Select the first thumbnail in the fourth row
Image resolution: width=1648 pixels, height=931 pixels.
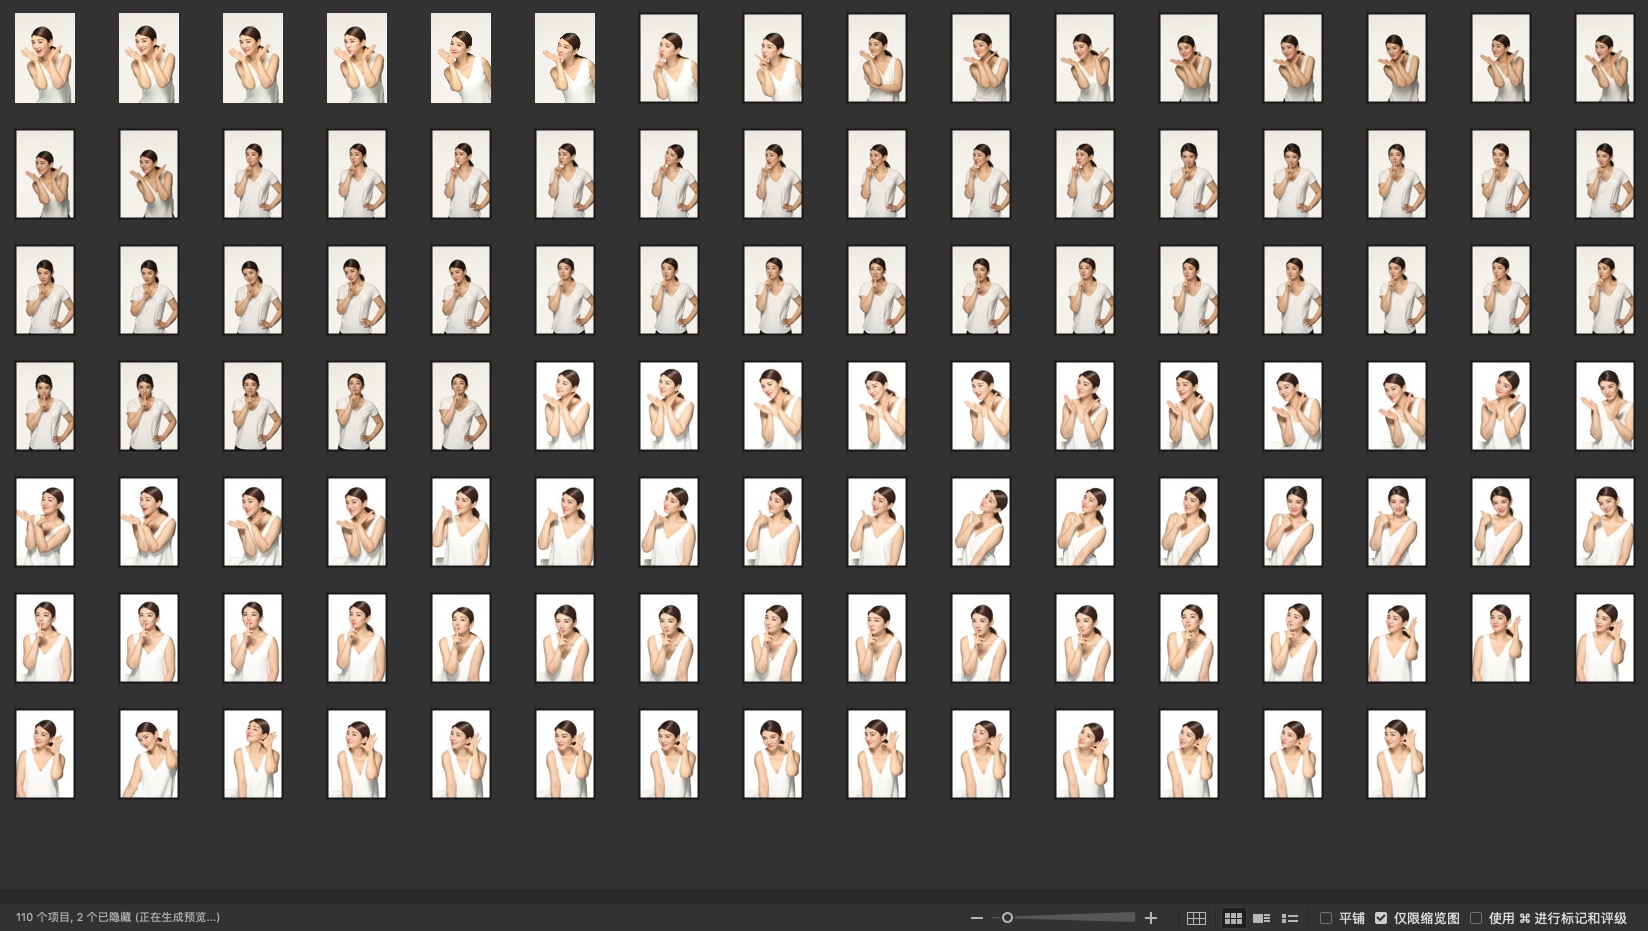pos(45,406)
